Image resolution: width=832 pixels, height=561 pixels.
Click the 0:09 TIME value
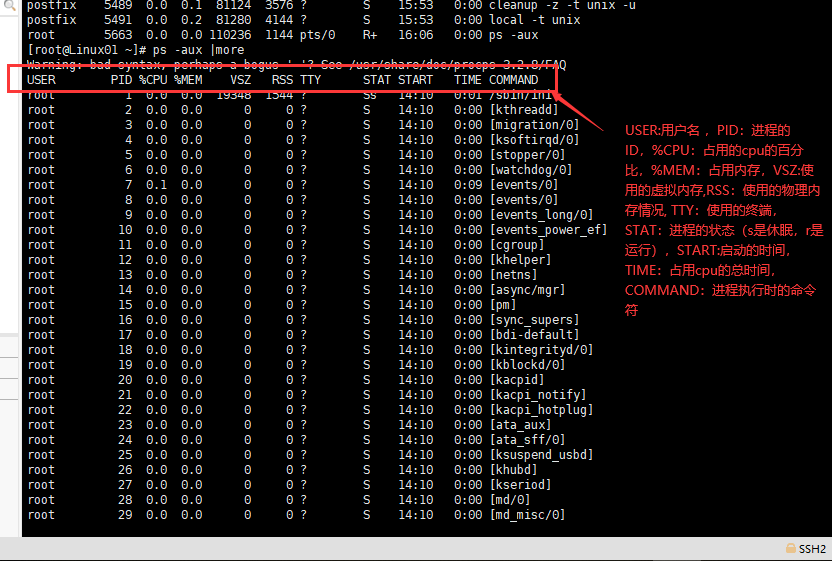[468, 185]
